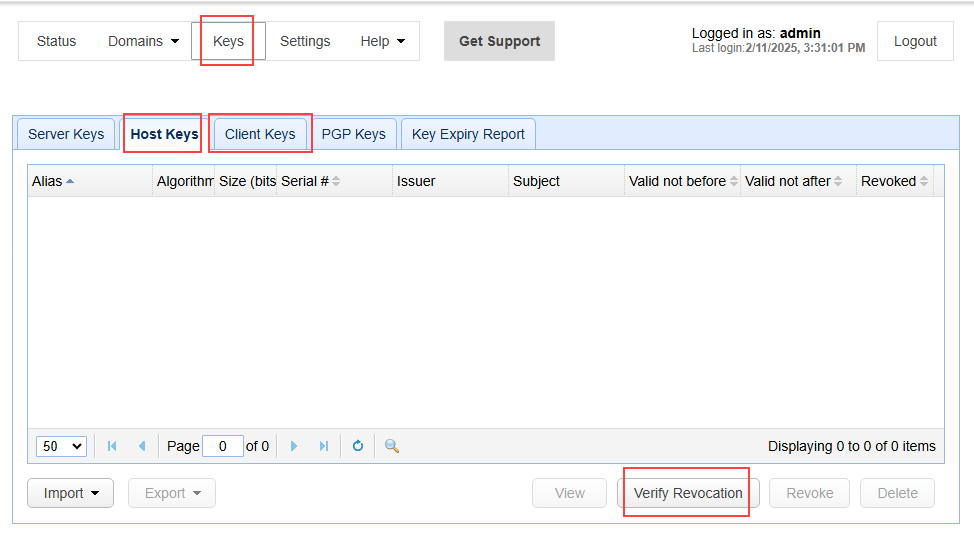Image resolution: width=974 pixels, height=535 pixels.
Task: Sort by Serial # column arrows
Action: coord(336,181)
